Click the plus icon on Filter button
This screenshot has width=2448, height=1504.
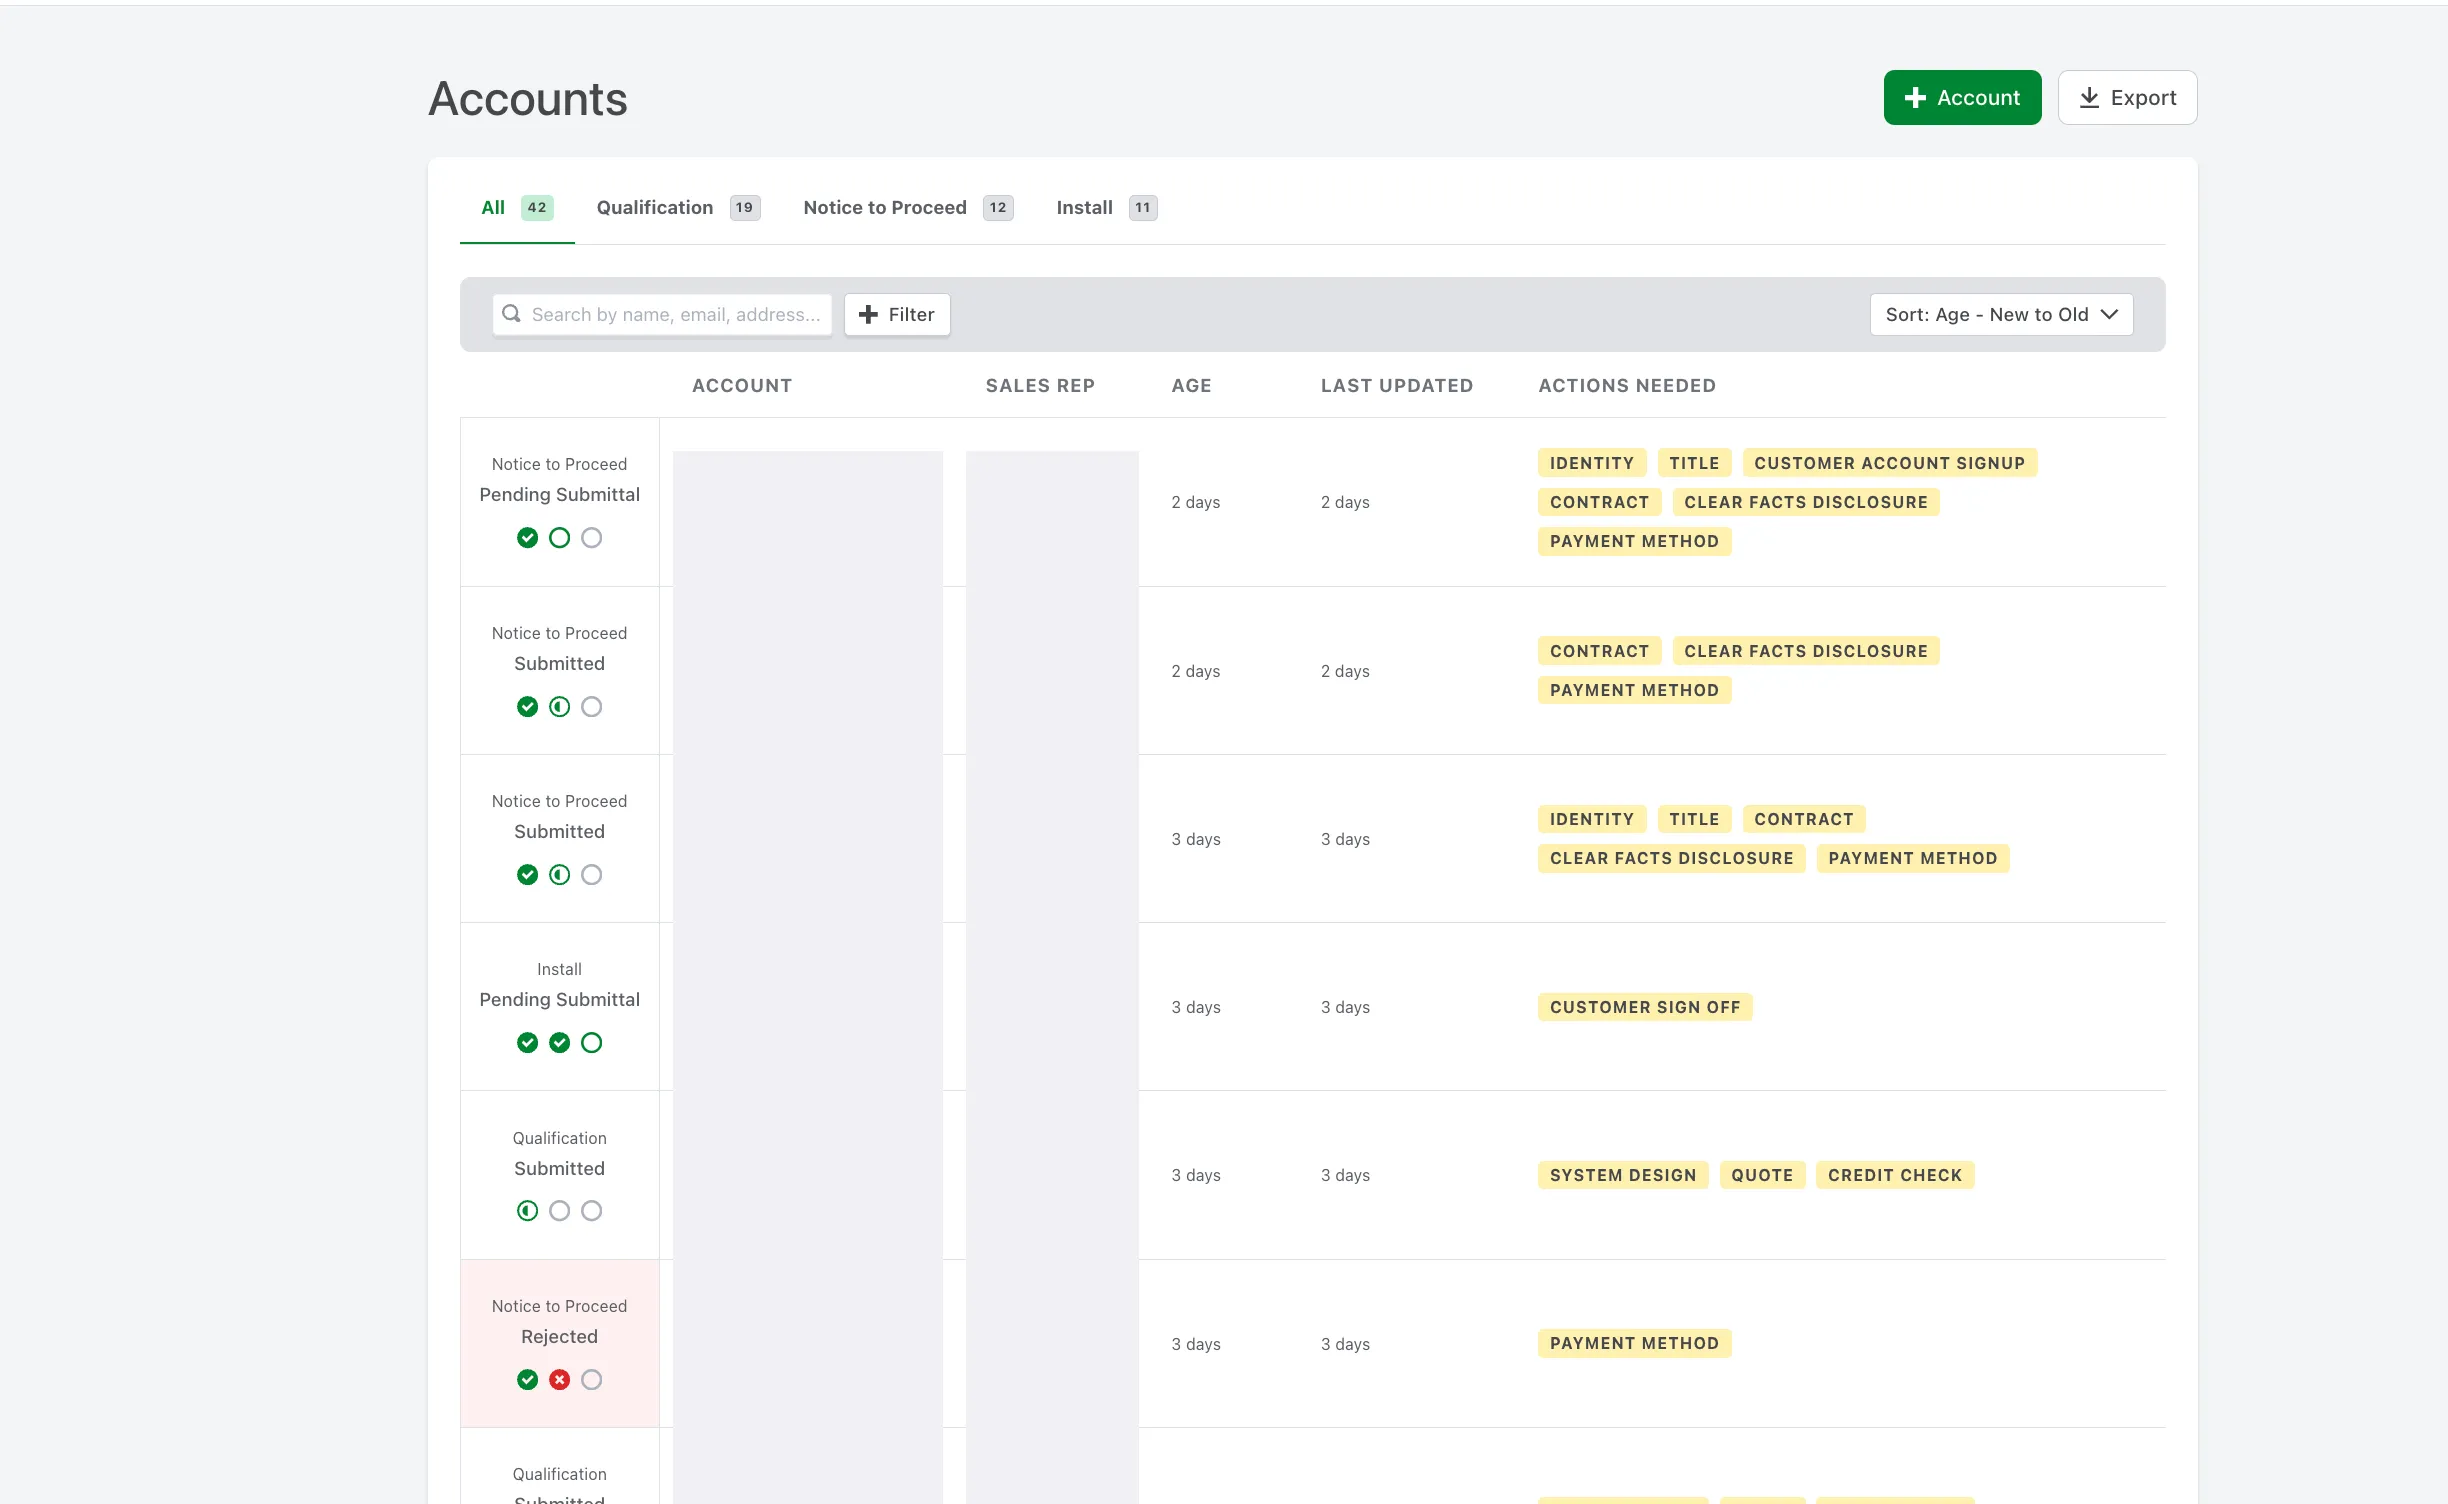[868, 314]
